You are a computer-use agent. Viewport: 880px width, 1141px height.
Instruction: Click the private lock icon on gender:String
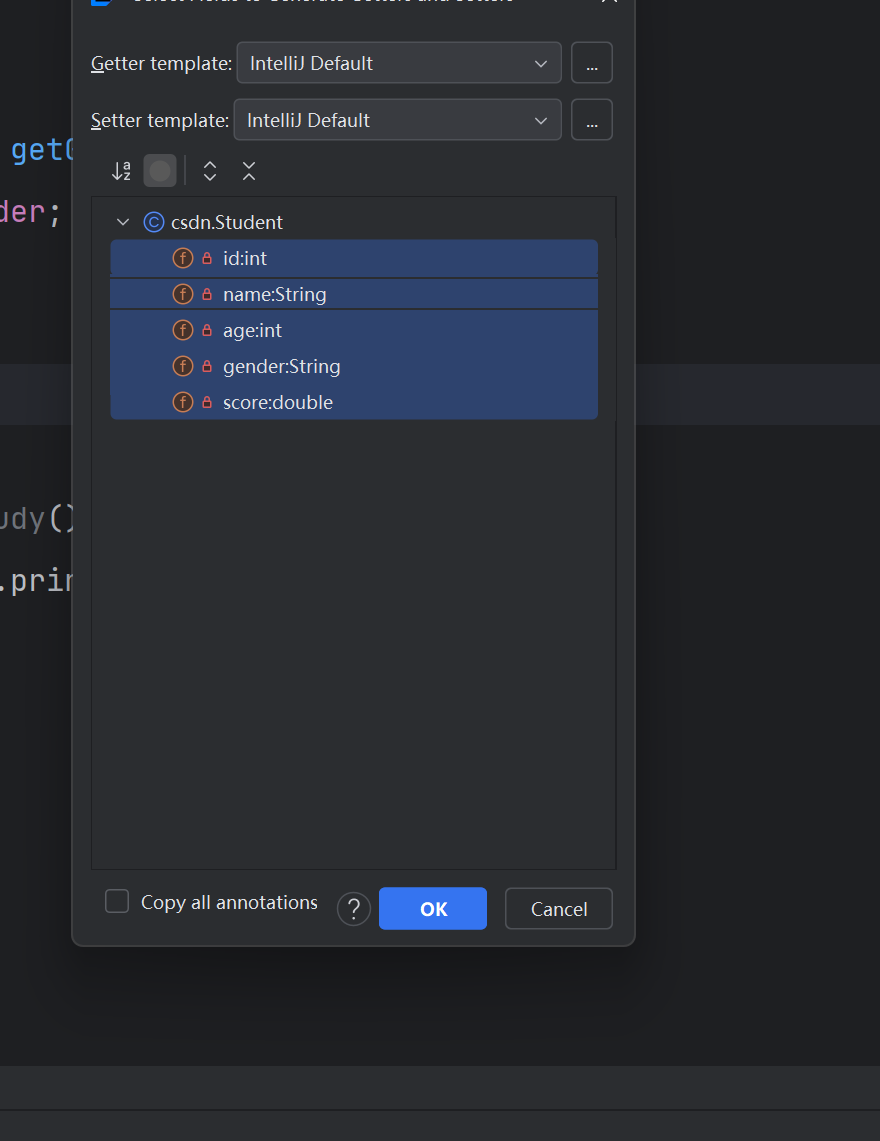click(207, 366)
